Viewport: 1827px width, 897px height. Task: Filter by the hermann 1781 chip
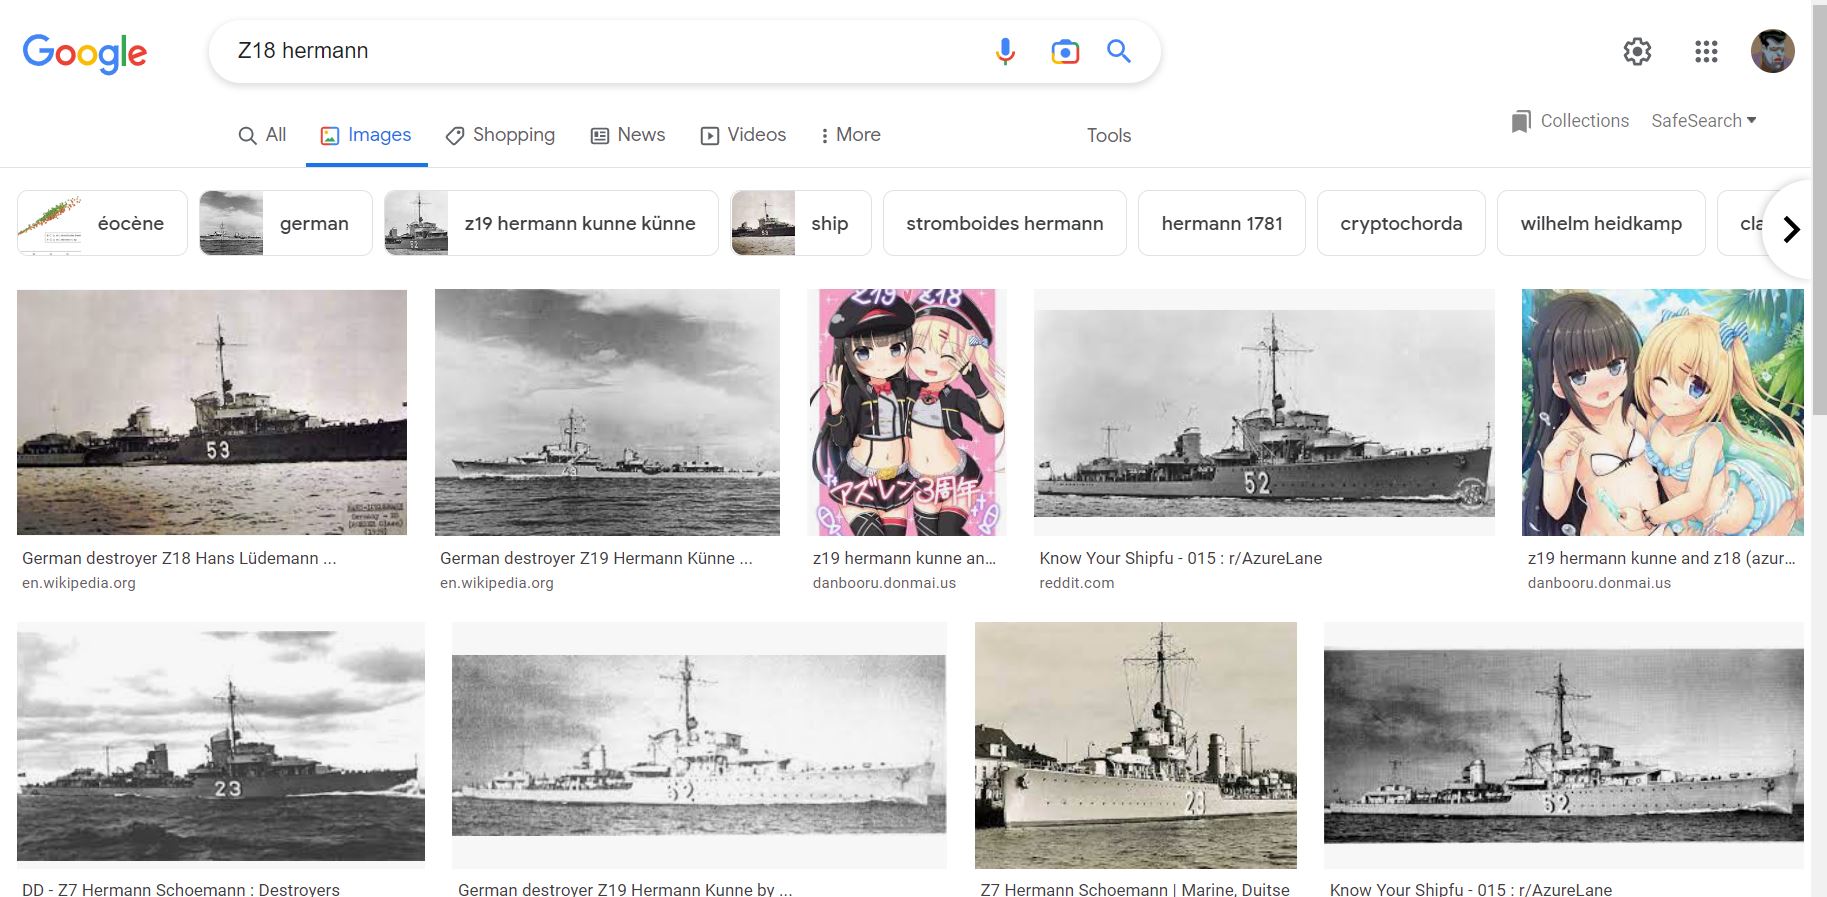(1222, 223)
